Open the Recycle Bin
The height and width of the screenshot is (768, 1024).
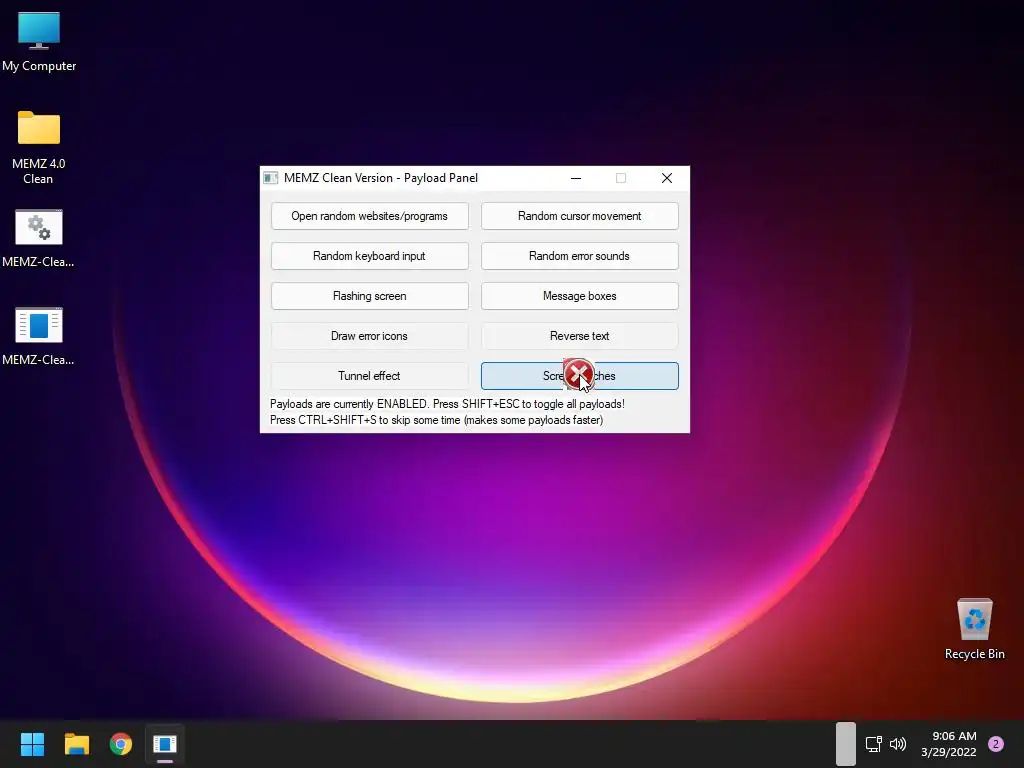click(x=974, y=629)
